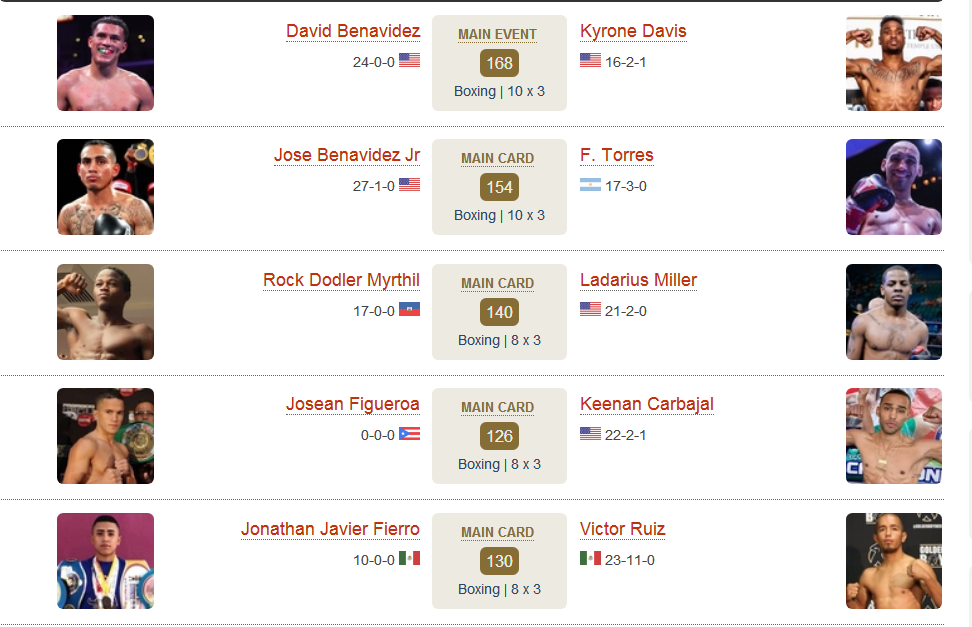Click the USA flag next to Keenan Carbajal's record
This screenshot has width=972, height=627.
590,434
